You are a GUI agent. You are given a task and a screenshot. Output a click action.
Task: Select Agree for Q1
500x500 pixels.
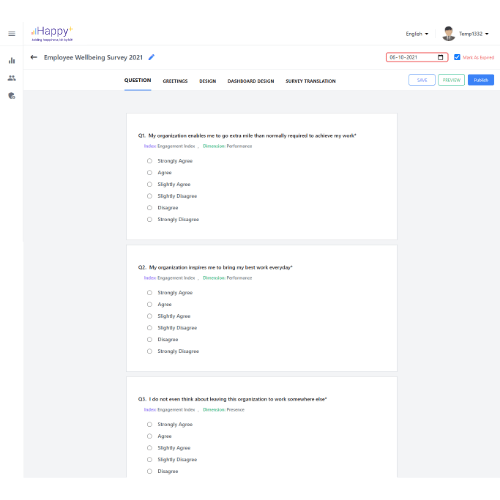click(x=149, y=173)
